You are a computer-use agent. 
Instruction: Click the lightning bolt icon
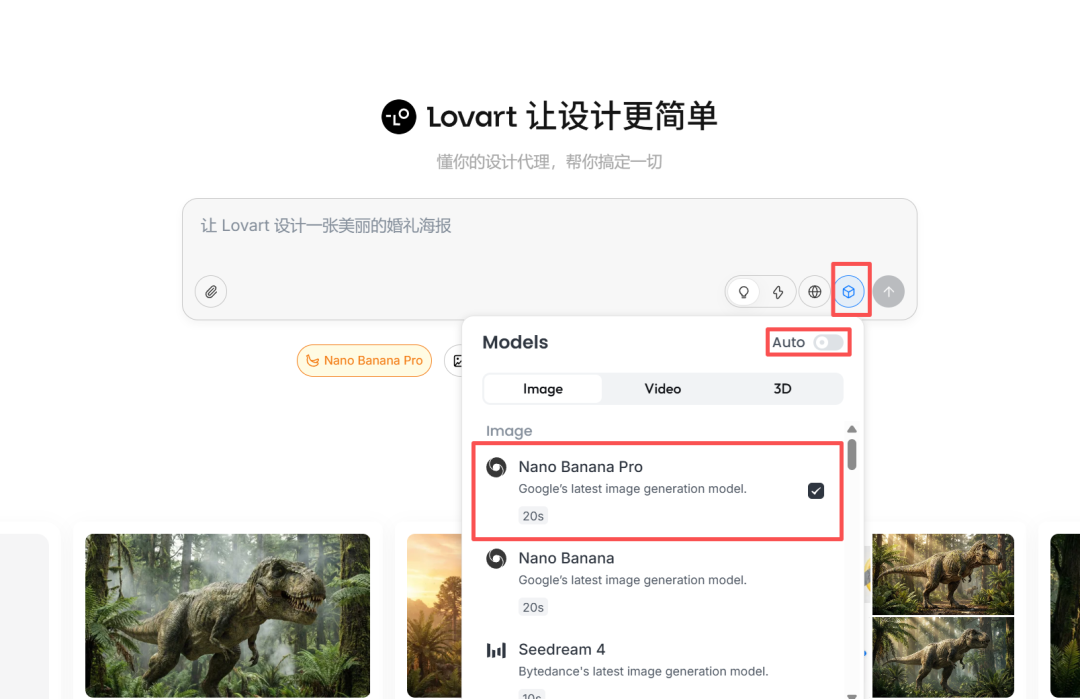779,291
